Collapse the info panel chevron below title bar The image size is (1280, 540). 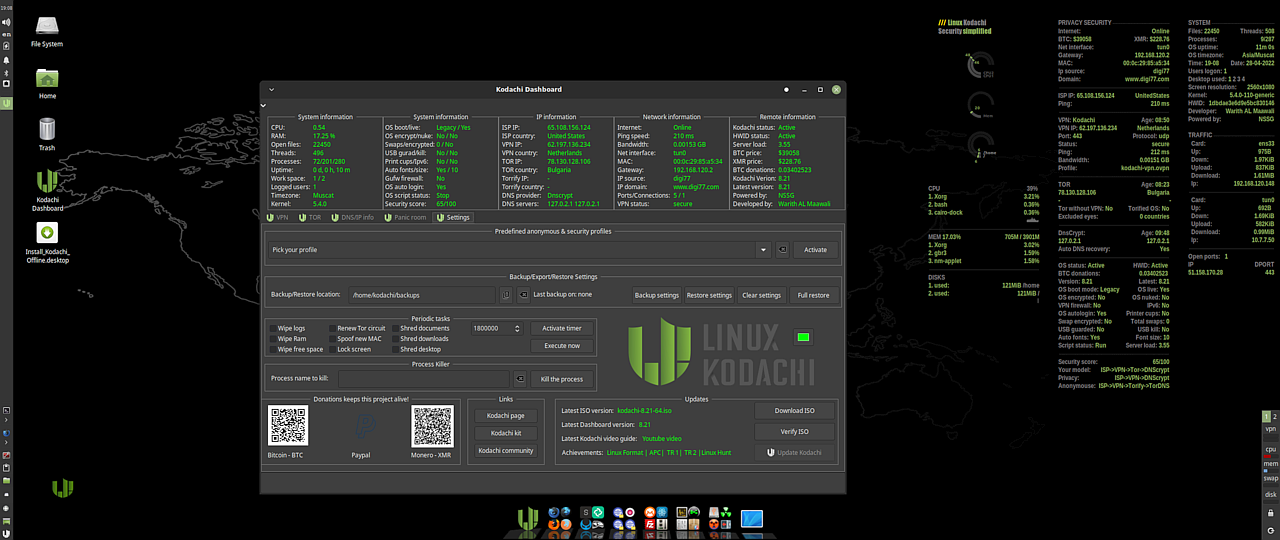(x=264, y=104)
